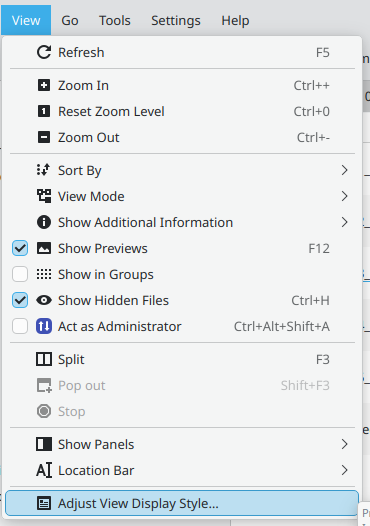370x526 pixels.
Task: Open the Go menu
Action: [x=70, y=21]
